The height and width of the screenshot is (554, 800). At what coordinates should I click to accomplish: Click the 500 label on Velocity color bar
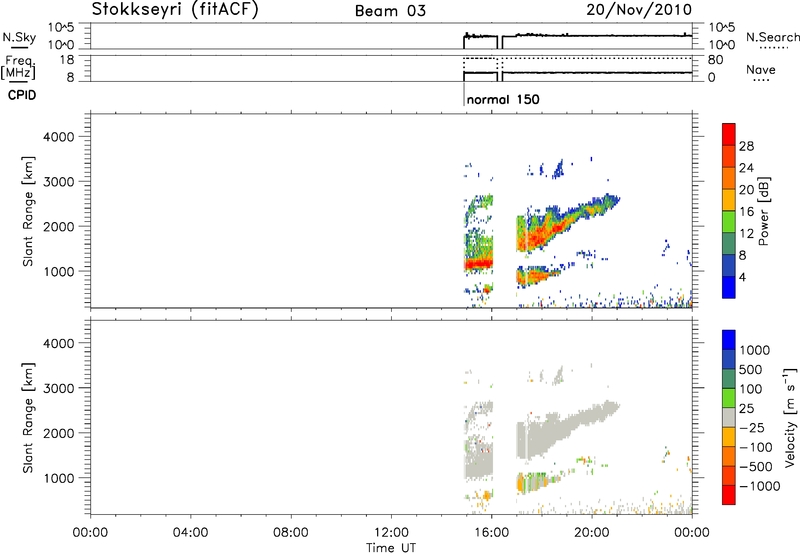coord(751,369)
